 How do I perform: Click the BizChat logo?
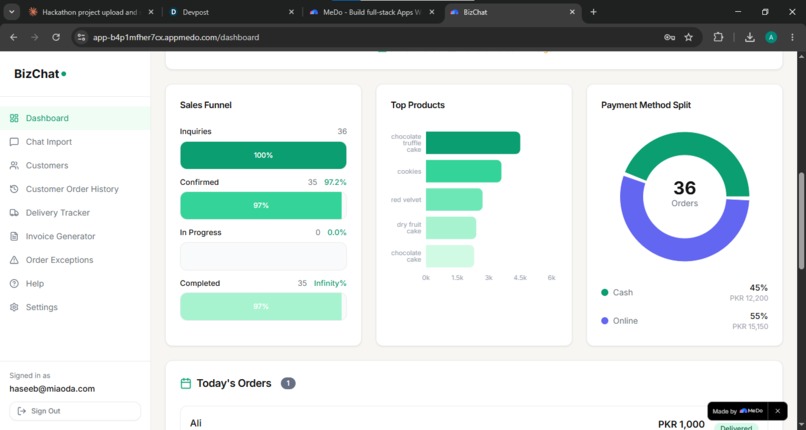40,74
